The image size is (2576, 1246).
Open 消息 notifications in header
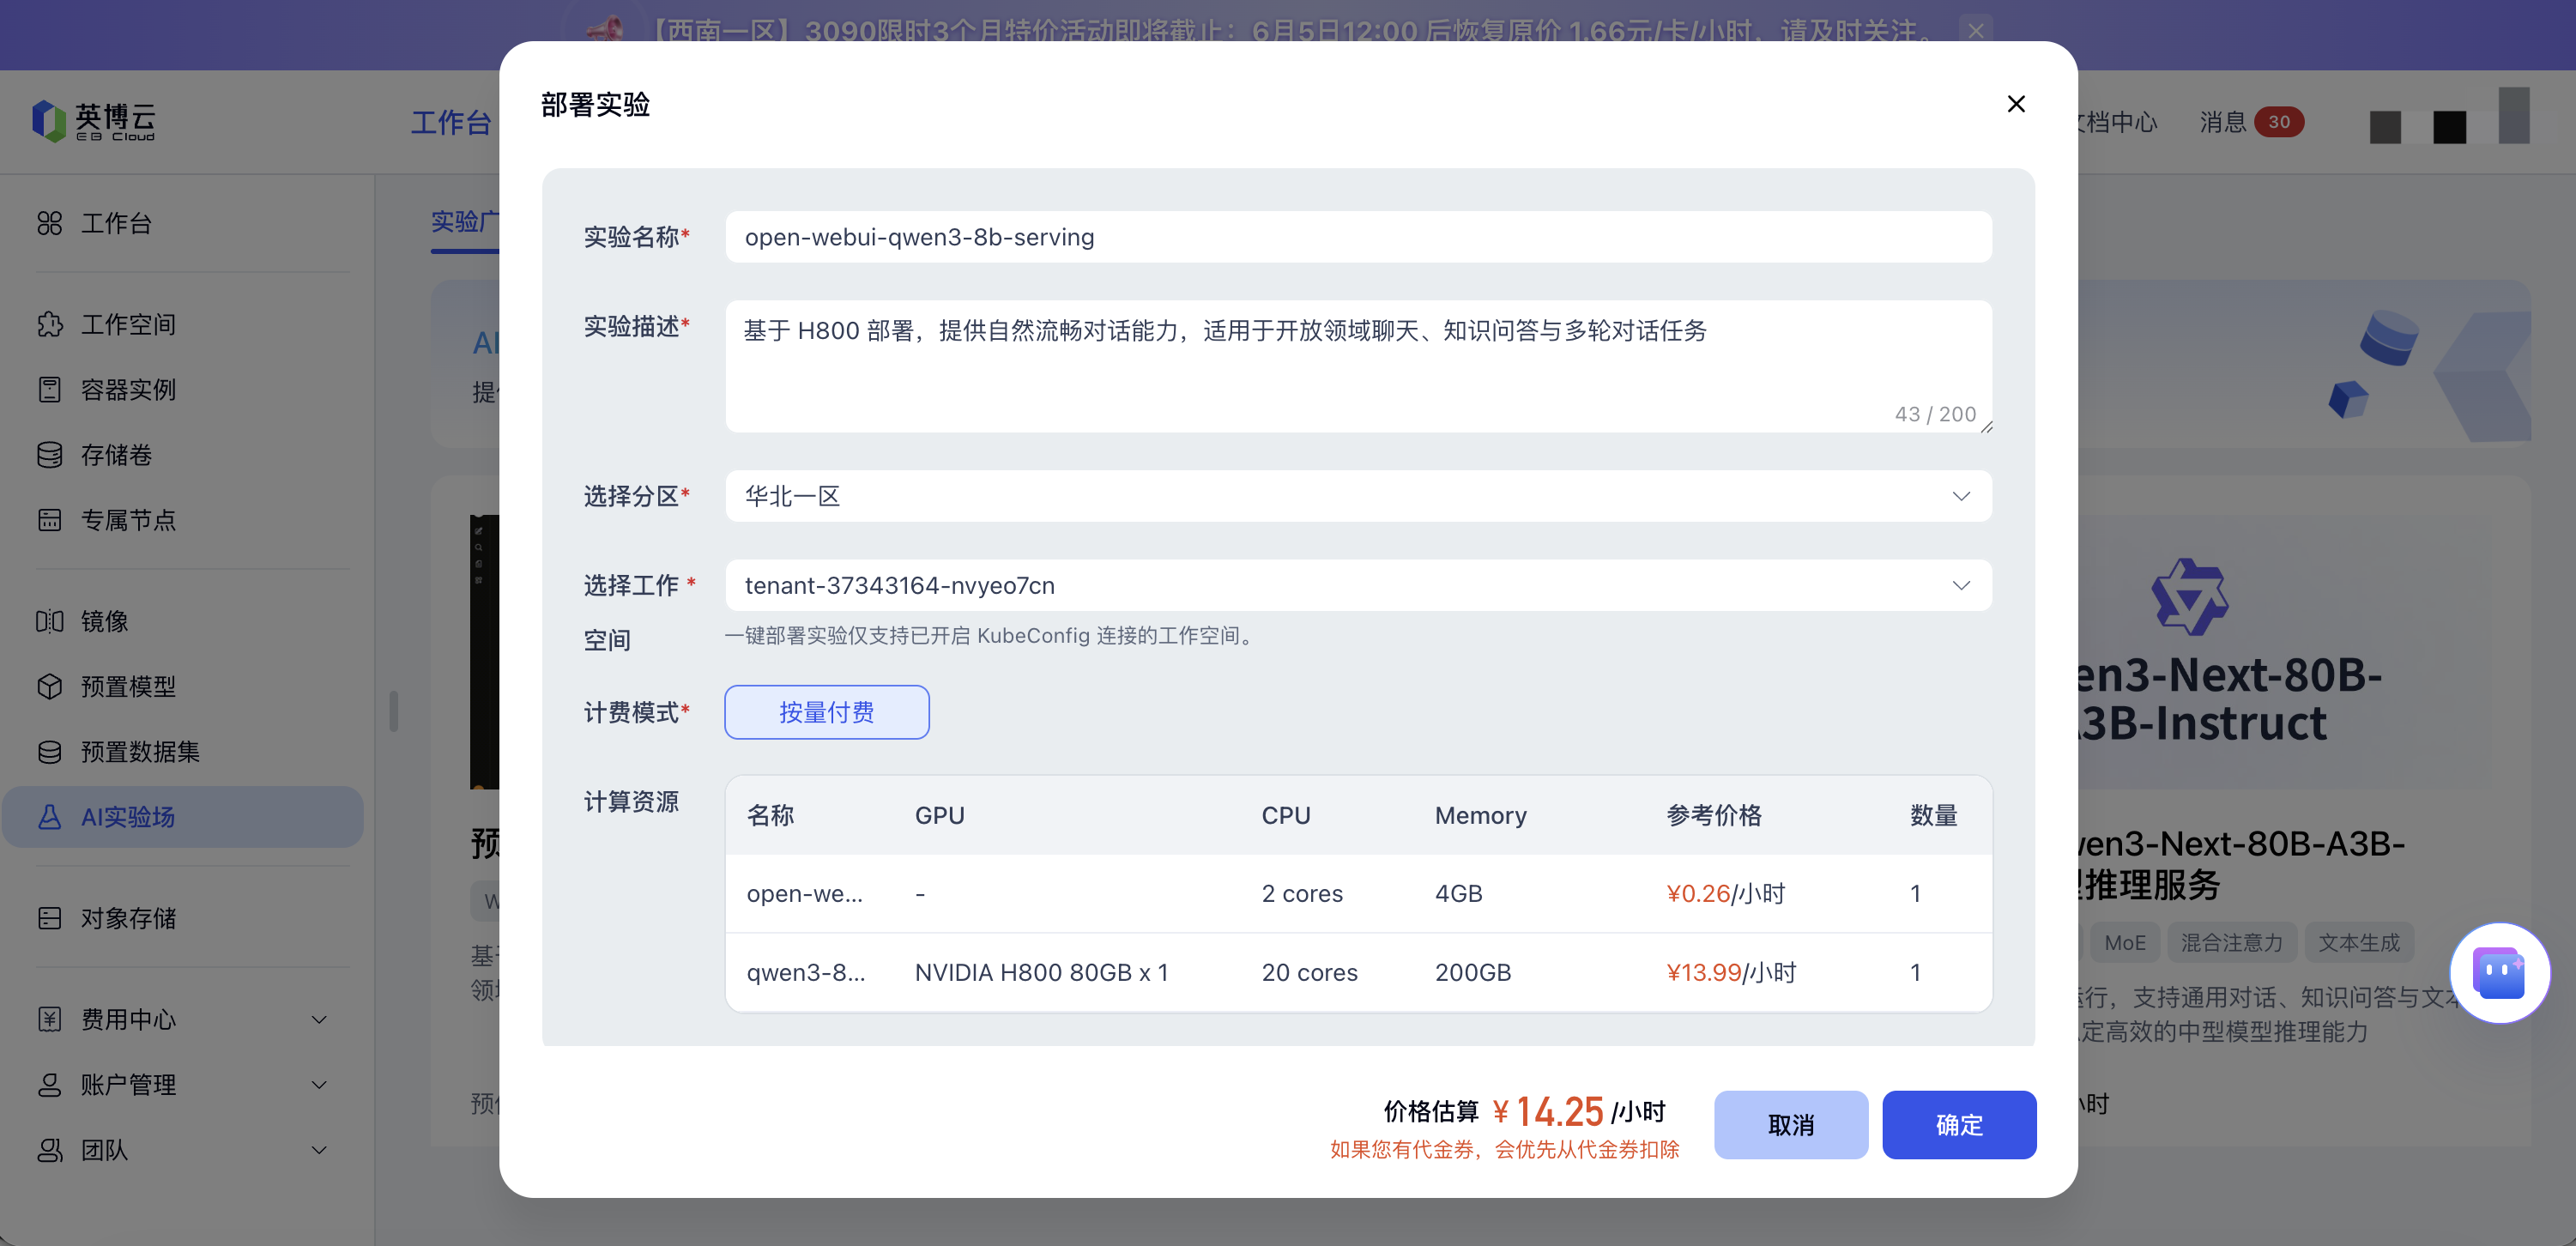(x=2251, y=122)
